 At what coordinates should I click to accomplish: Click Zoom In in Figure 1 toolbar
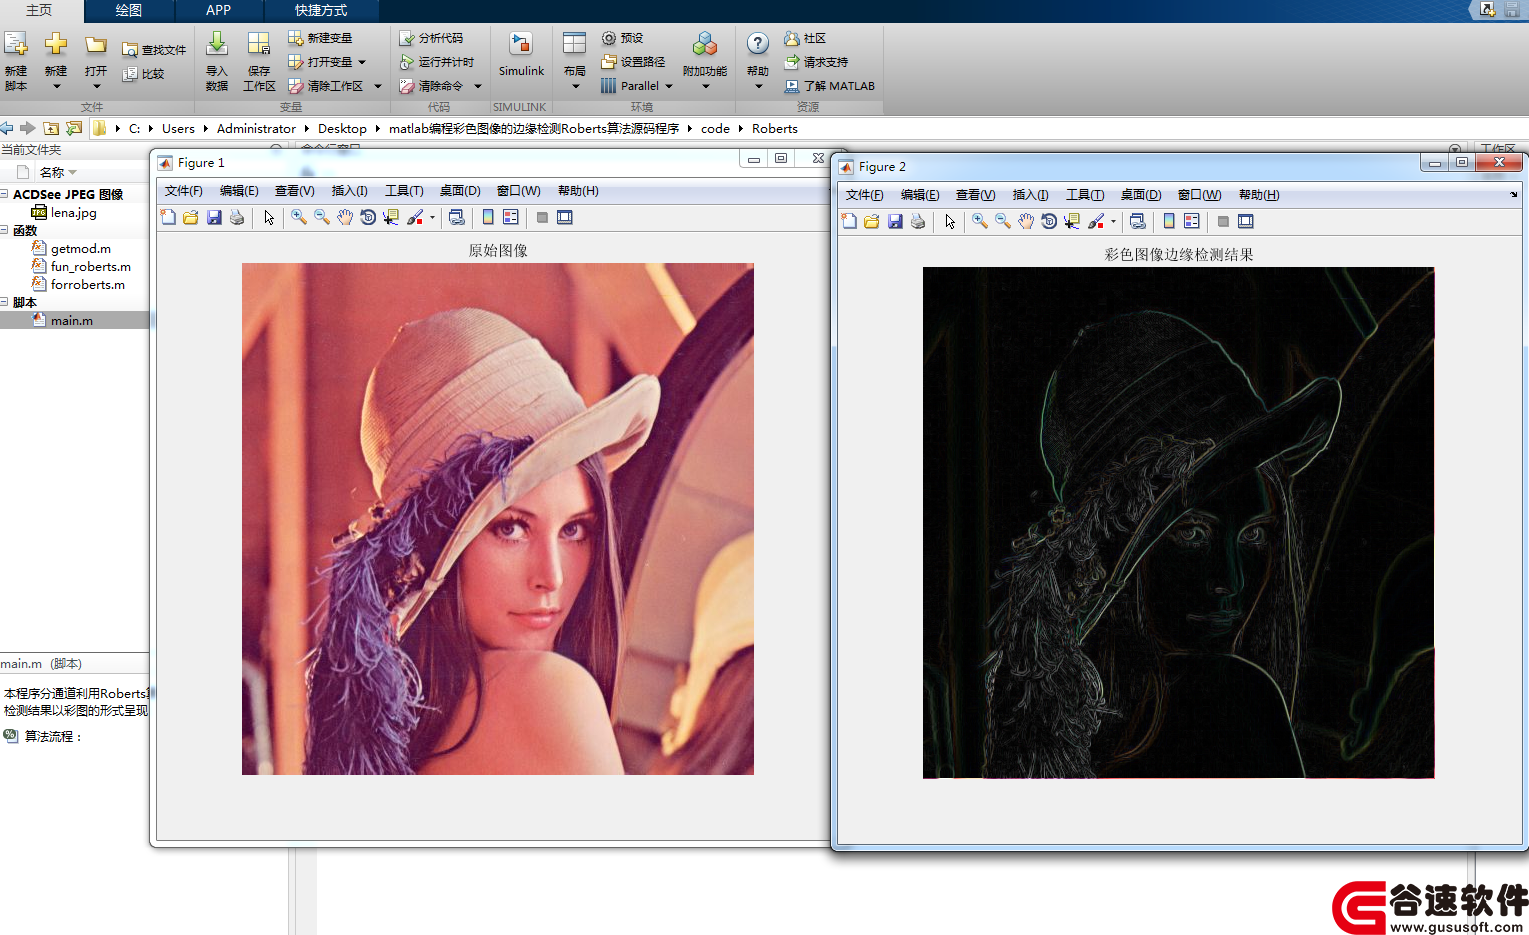(298, 217)
